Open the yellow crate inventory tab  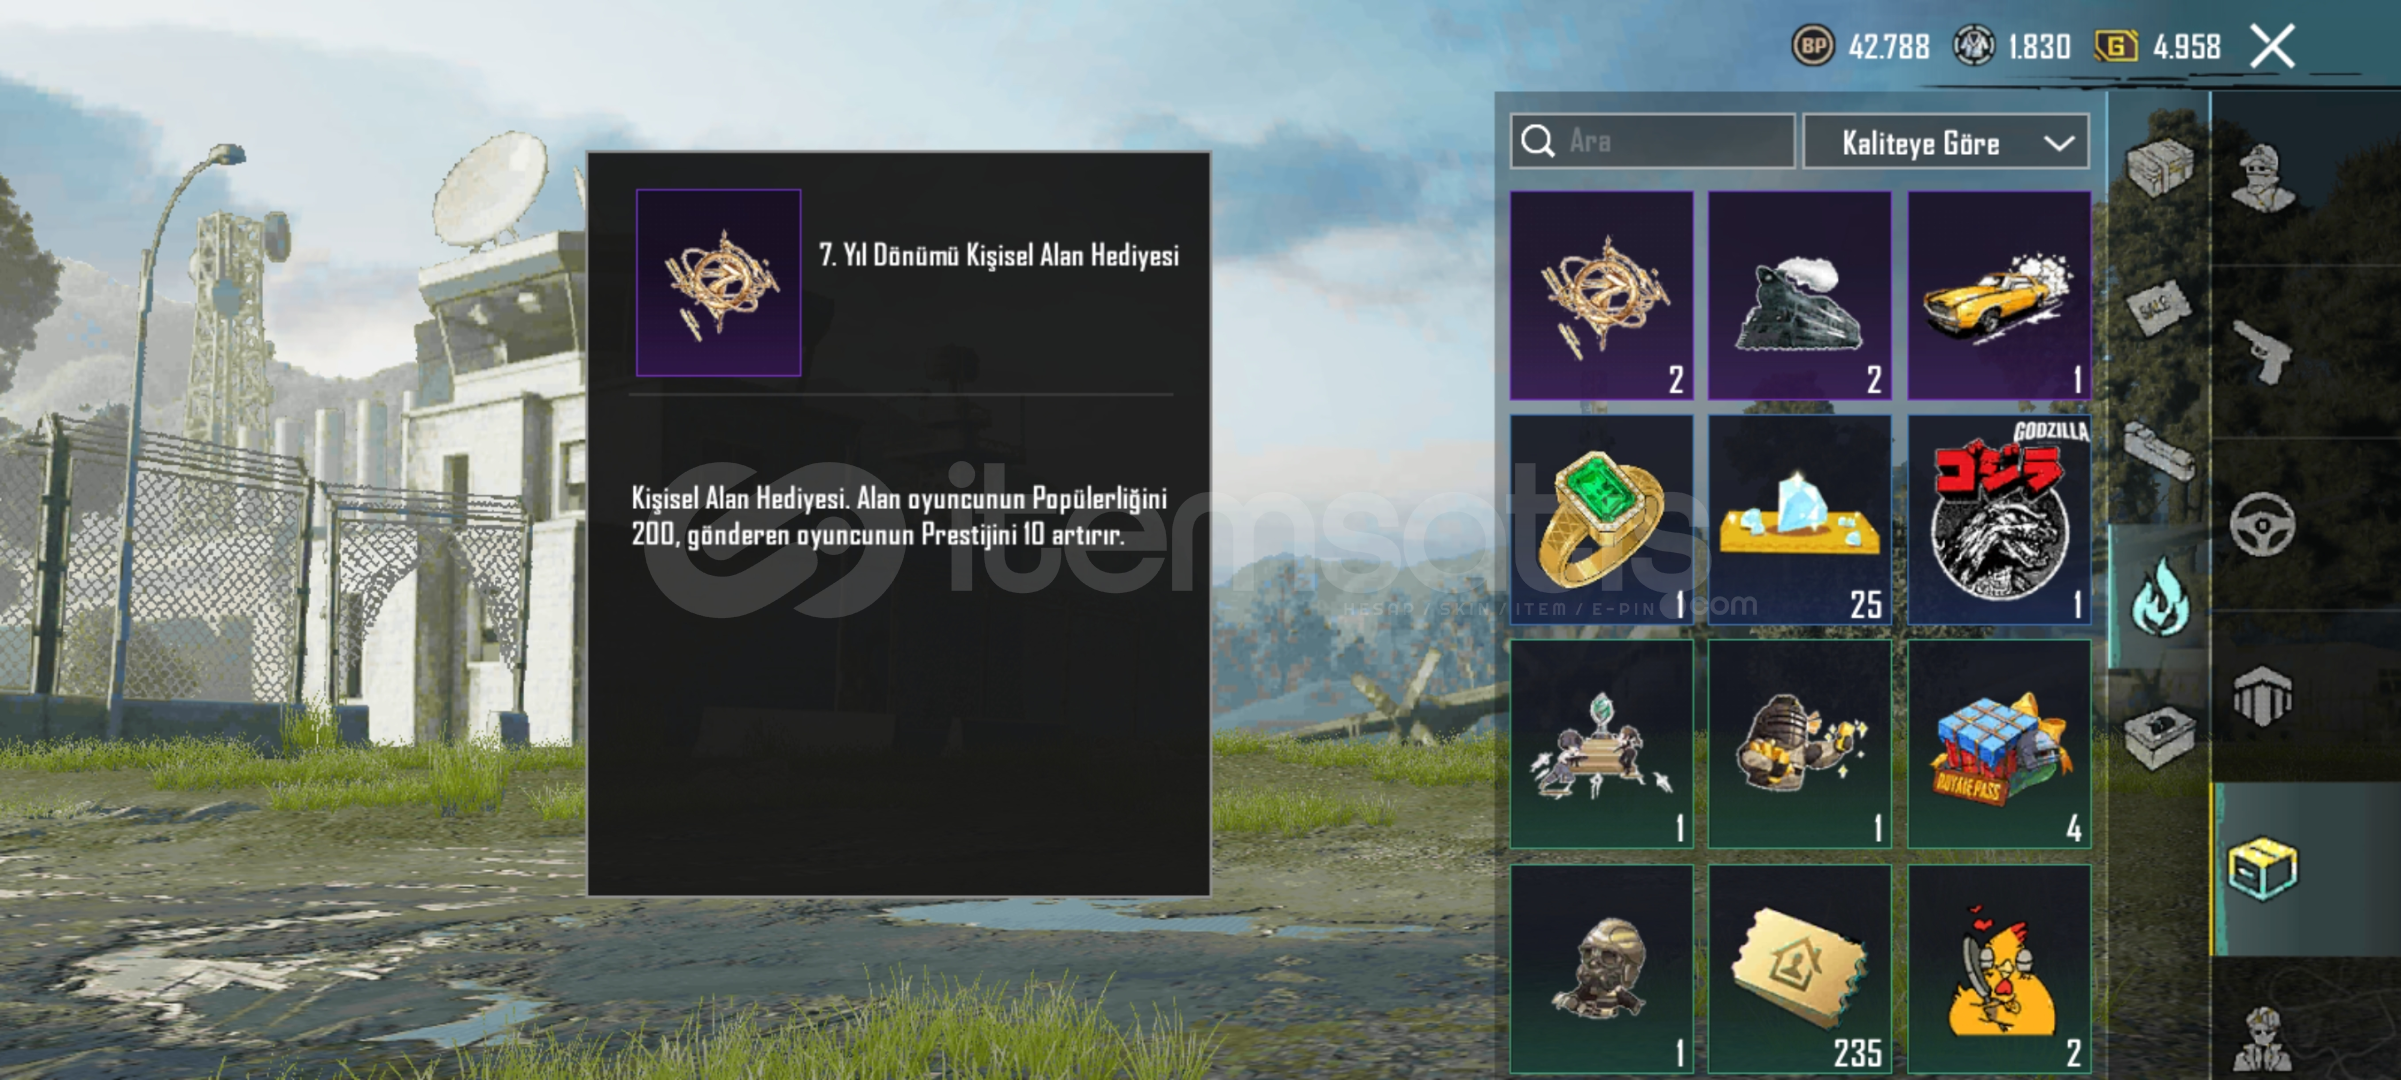[2262, 869]
